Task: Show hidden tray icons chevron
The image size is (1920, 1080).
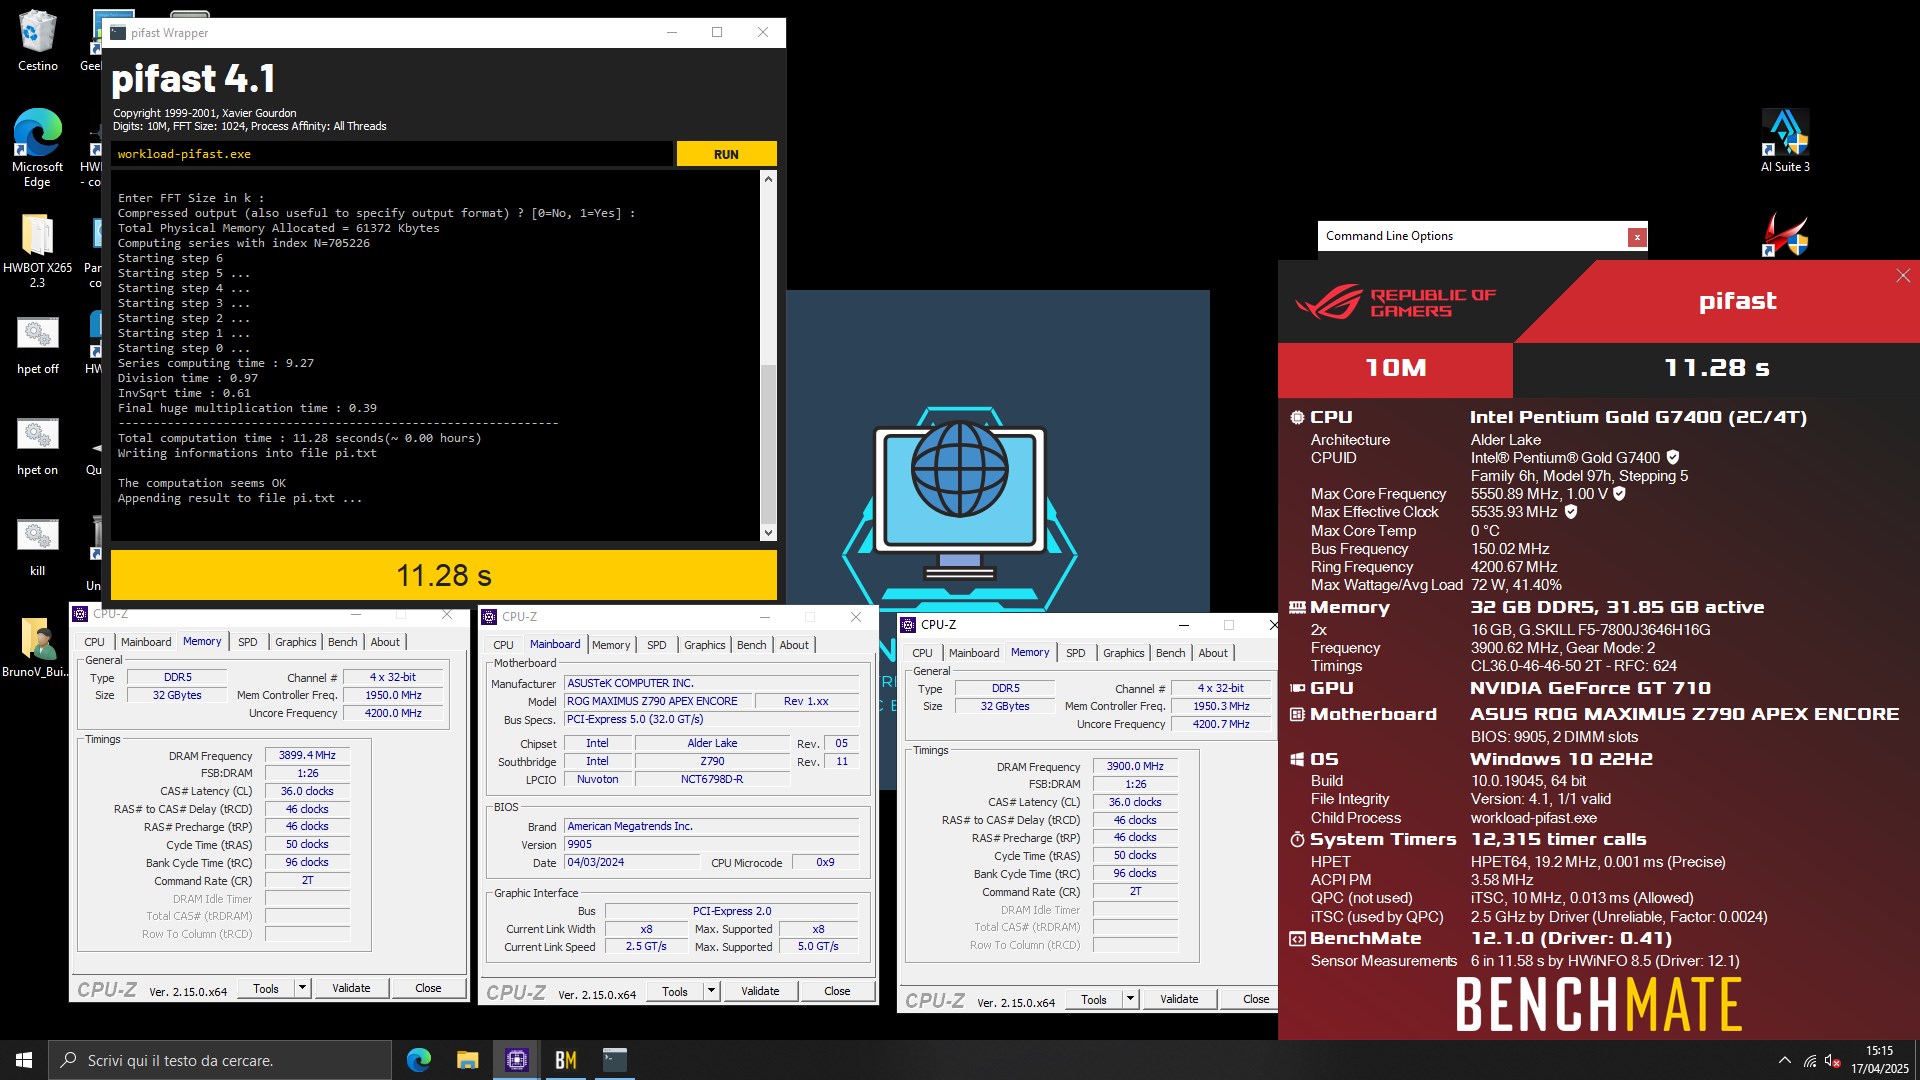Action: (x=1784, y=1060)
